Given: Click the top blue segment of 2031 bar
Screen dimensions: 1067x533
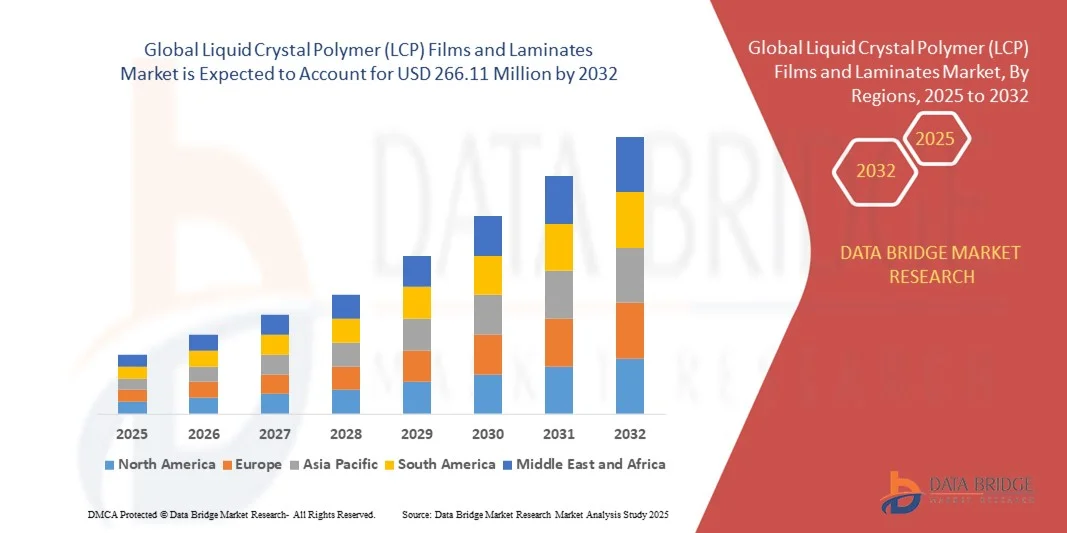Looking at the screenshot, I should (558, 200).
